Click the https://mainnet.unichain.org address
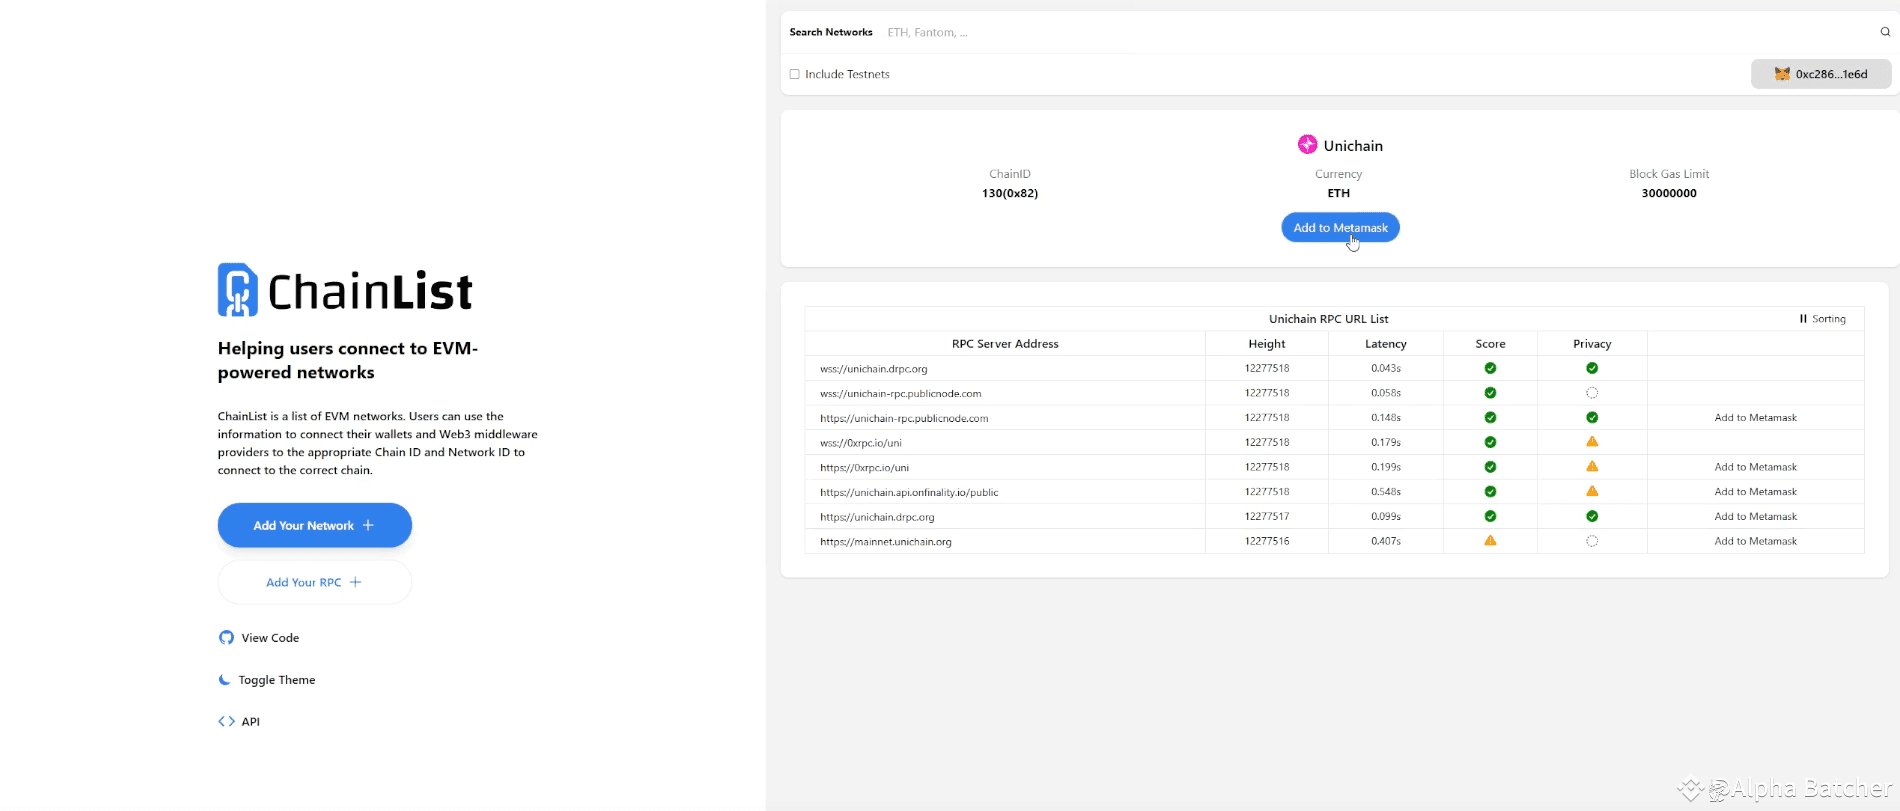 pos(886,542)
